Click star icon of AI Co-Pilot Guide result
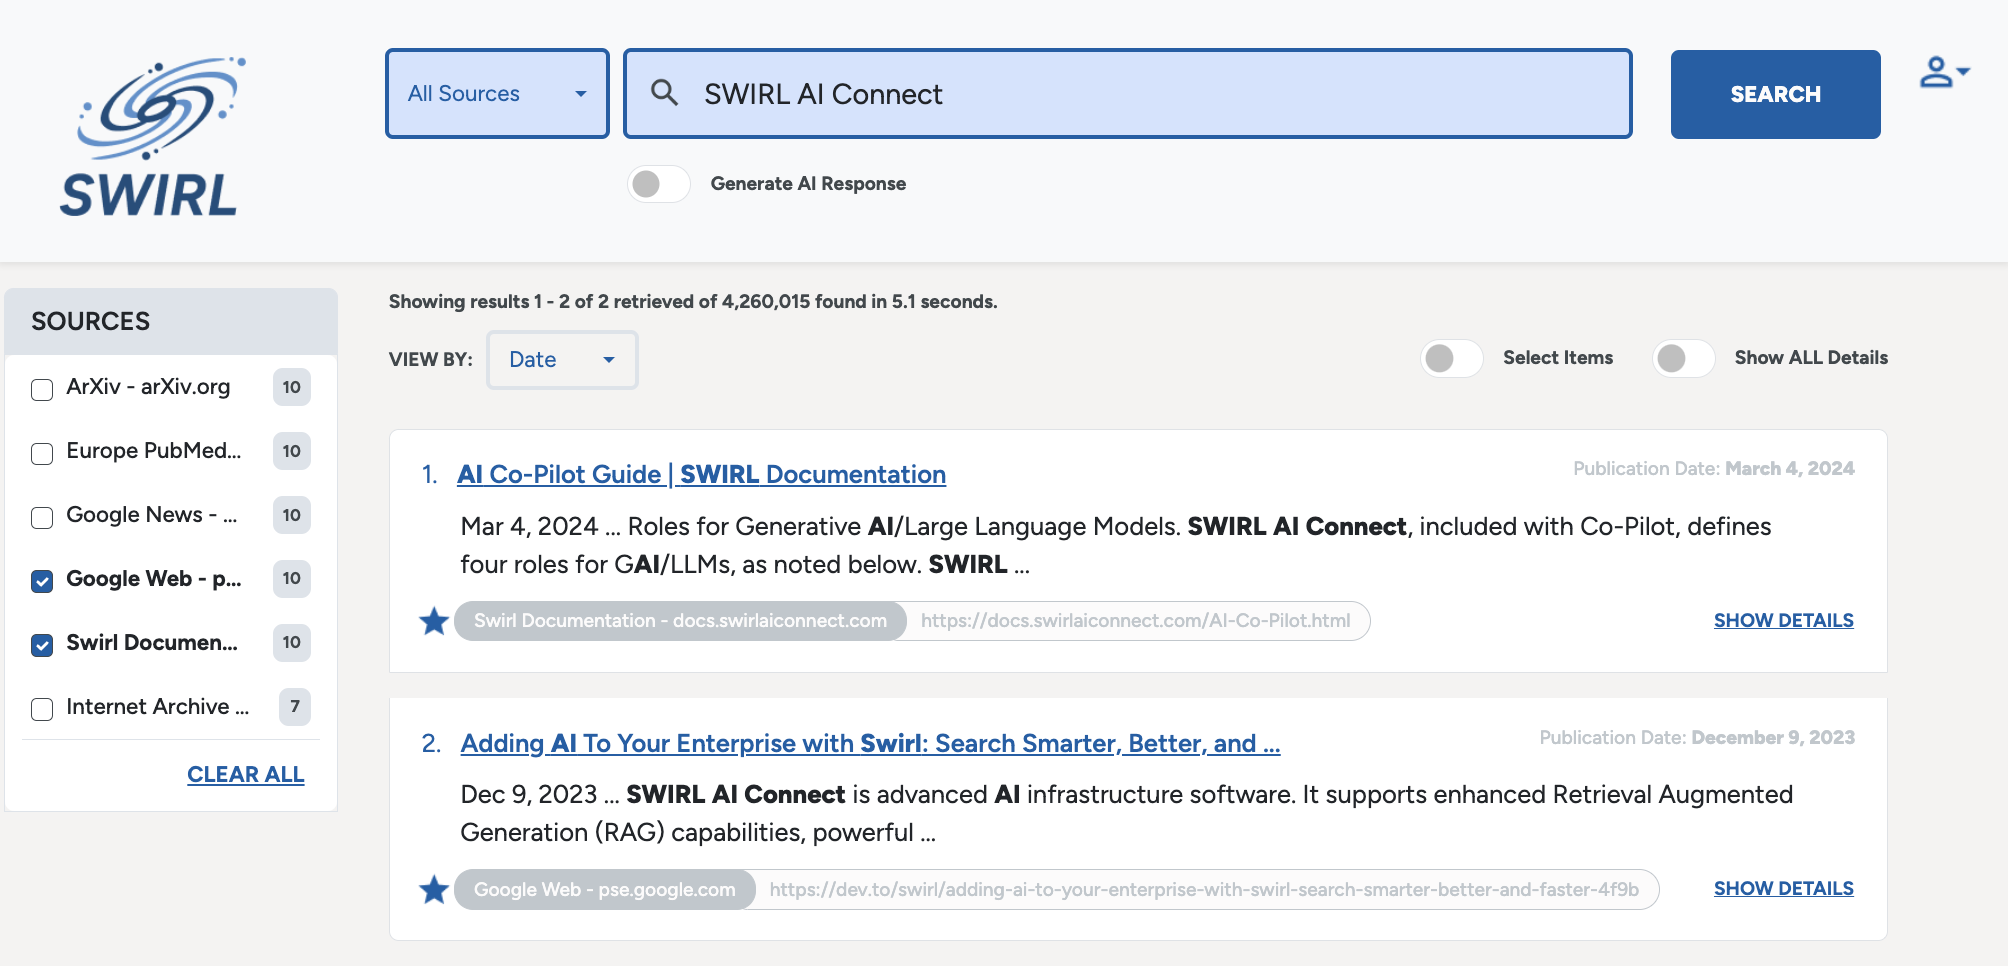2008x966 pixels. coord(434,621)
